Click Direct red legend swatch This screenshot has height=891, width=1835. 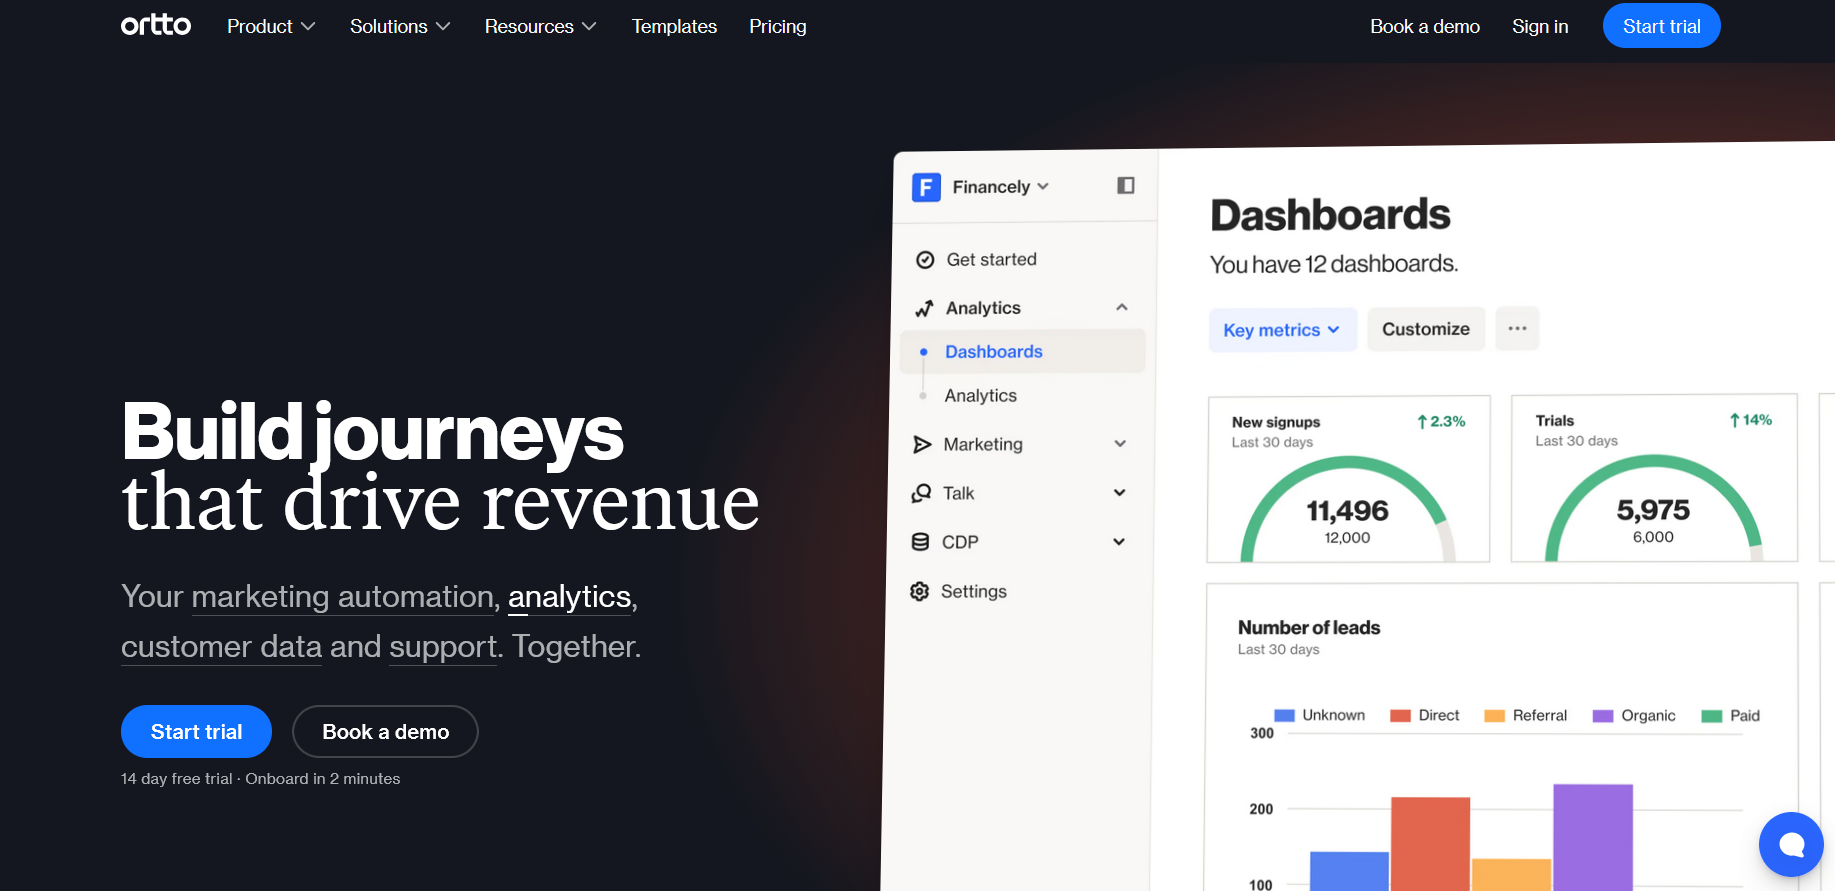[1401, 716]
